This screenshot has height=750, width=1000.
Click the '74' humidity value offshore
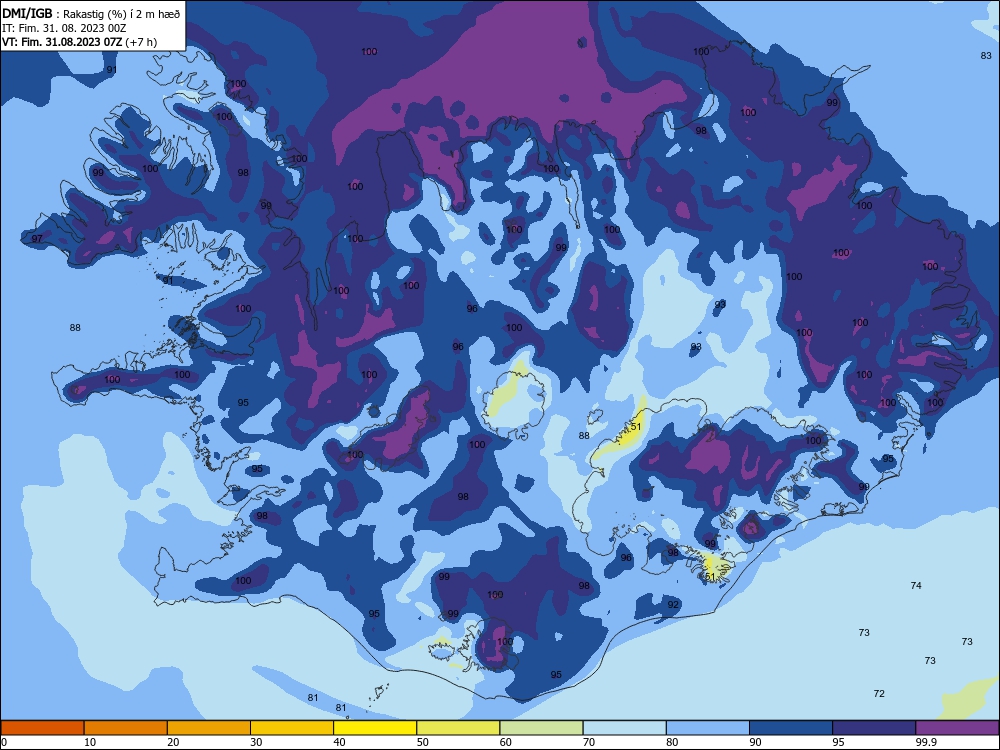916,585
